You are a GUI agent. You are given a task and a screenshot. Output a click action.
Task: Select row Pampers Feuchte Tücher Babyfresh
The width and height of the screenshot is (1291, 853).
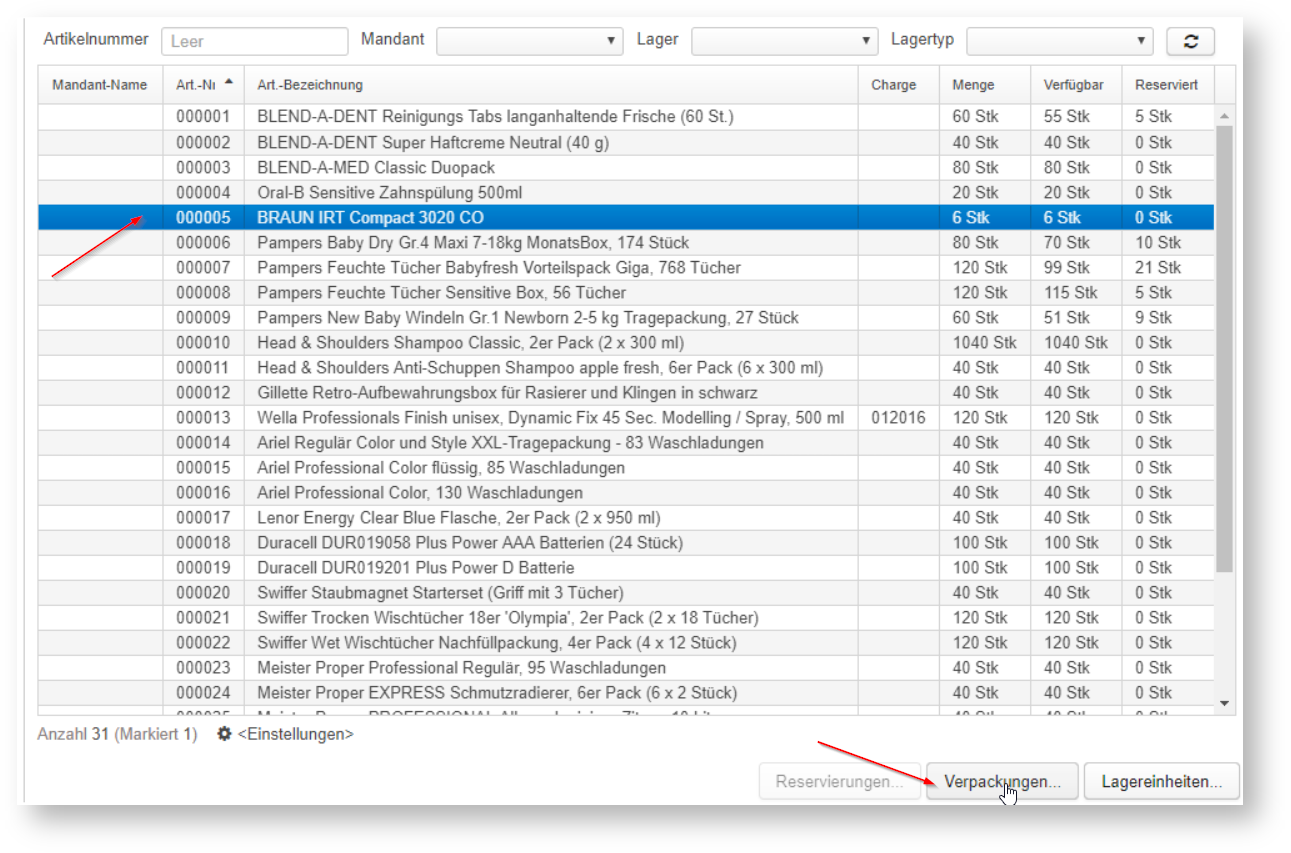tap(626, 267)
